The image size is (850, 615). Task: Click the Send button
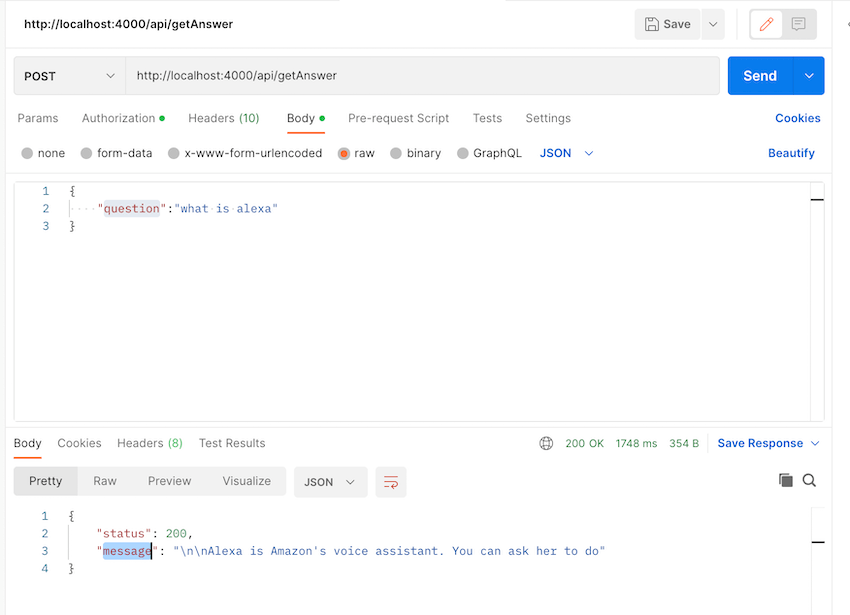click(760, 75)
